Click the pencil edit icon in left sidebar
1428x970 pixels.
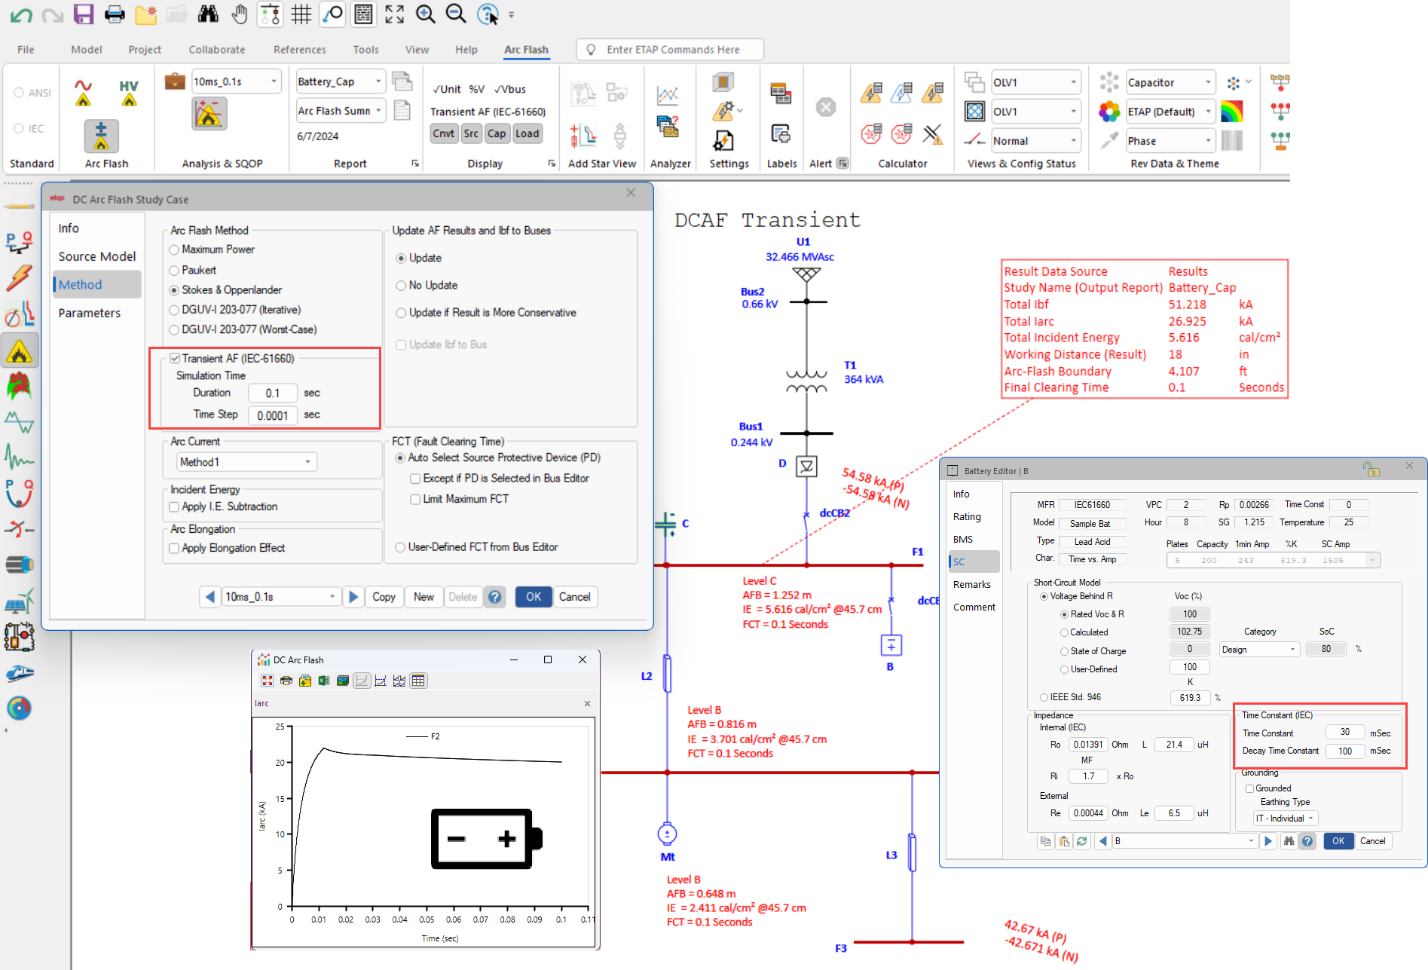[x=20, y=207]
